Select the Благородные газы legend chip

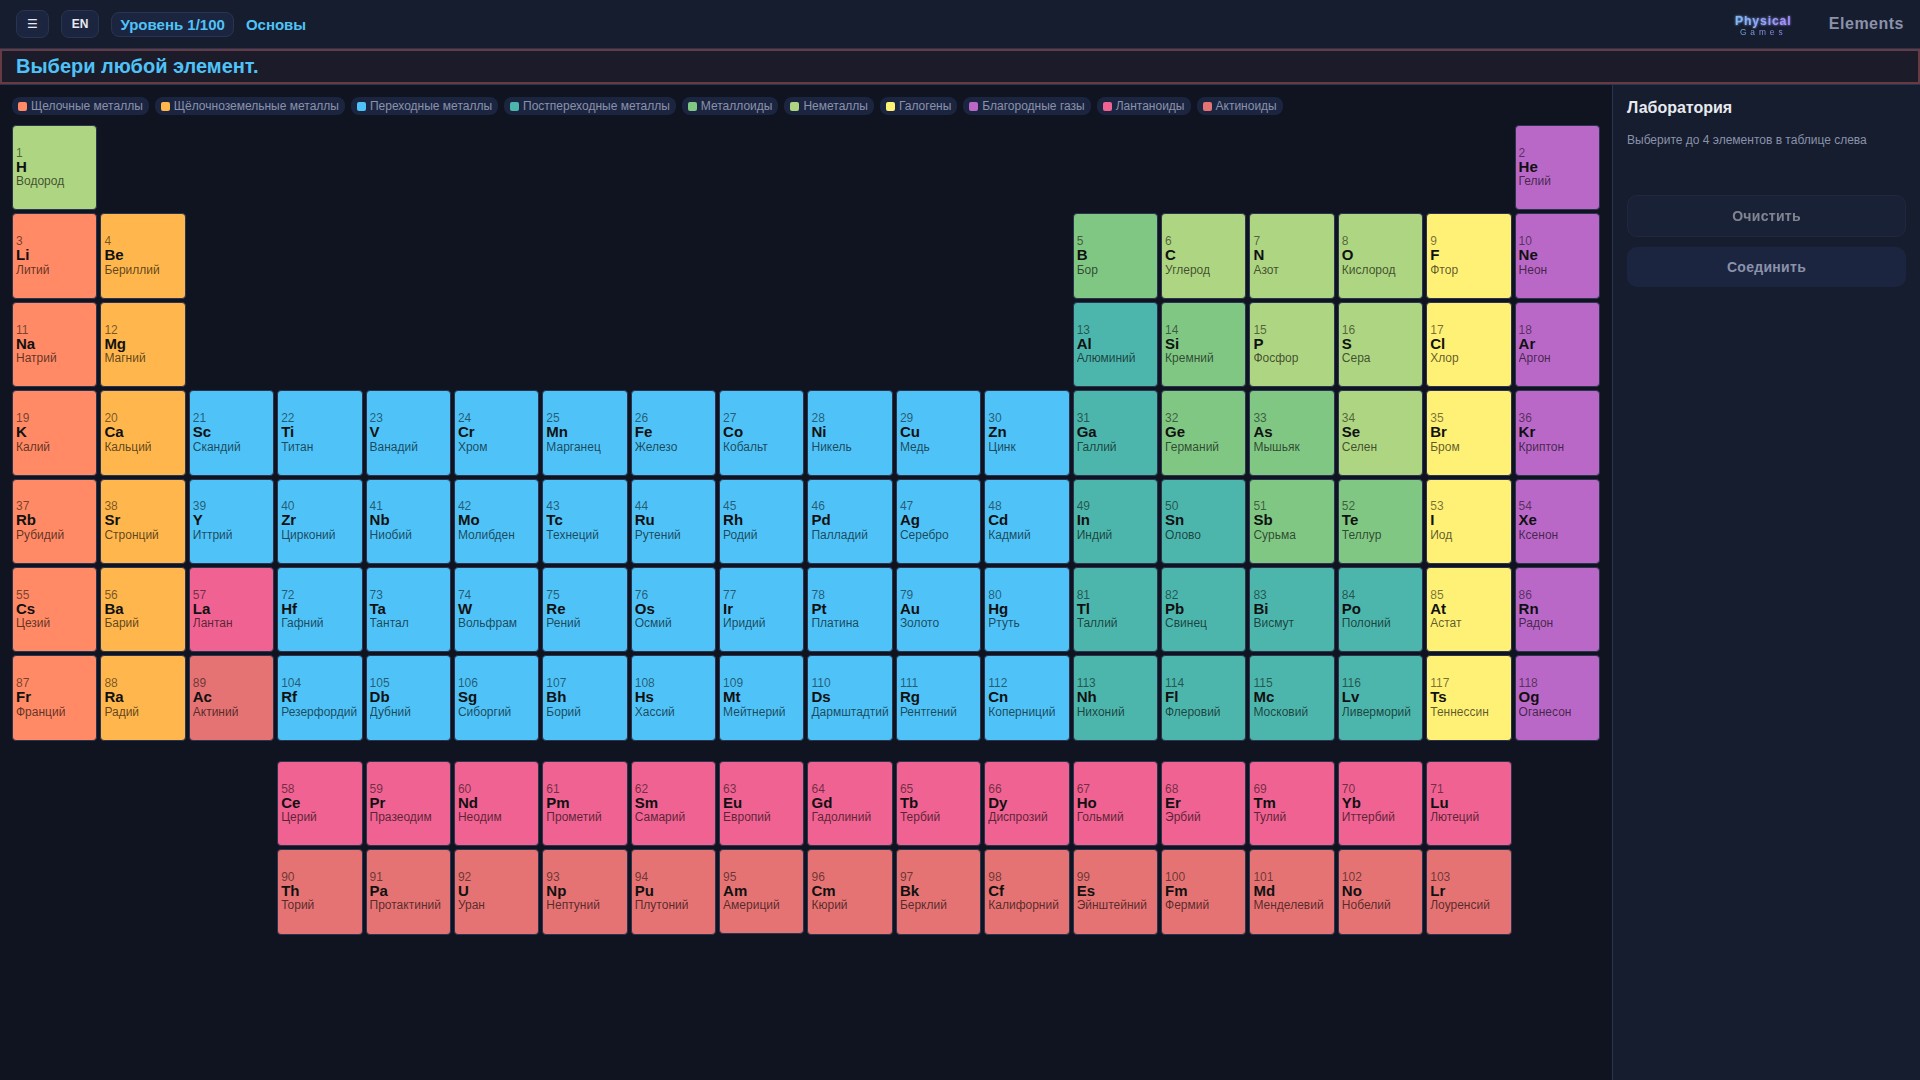pos(1027,106)
